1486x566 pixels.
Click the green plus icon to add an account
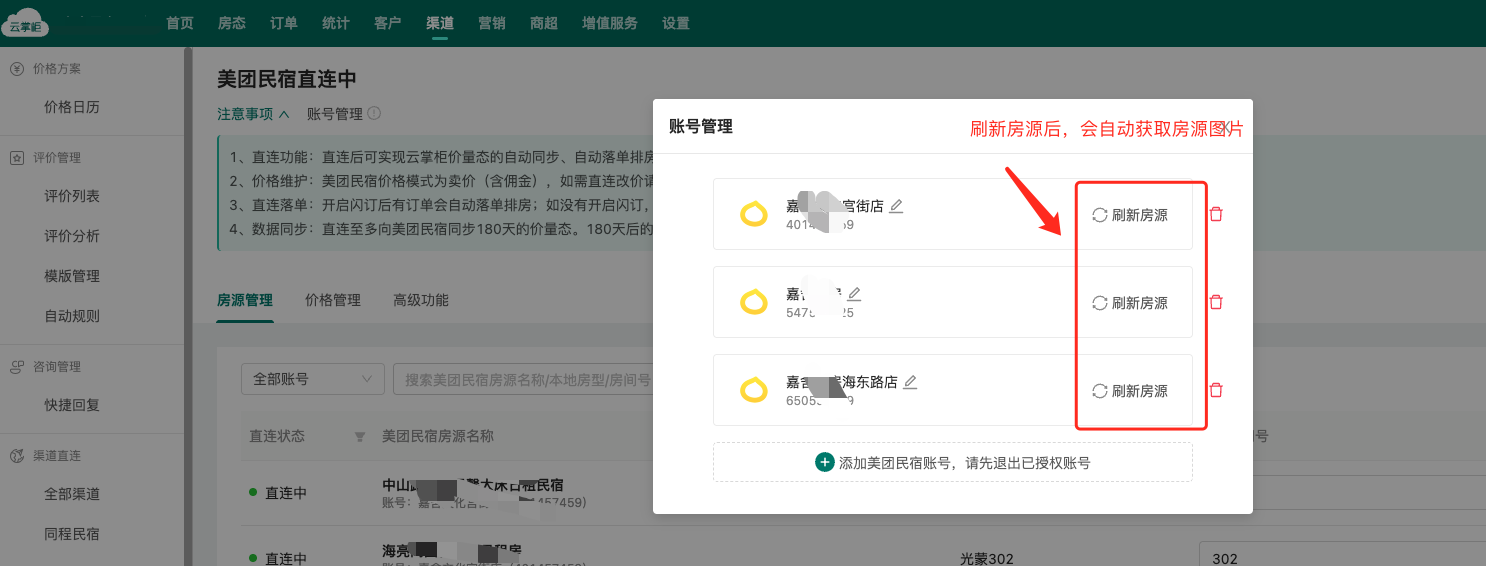coord(825,462)
